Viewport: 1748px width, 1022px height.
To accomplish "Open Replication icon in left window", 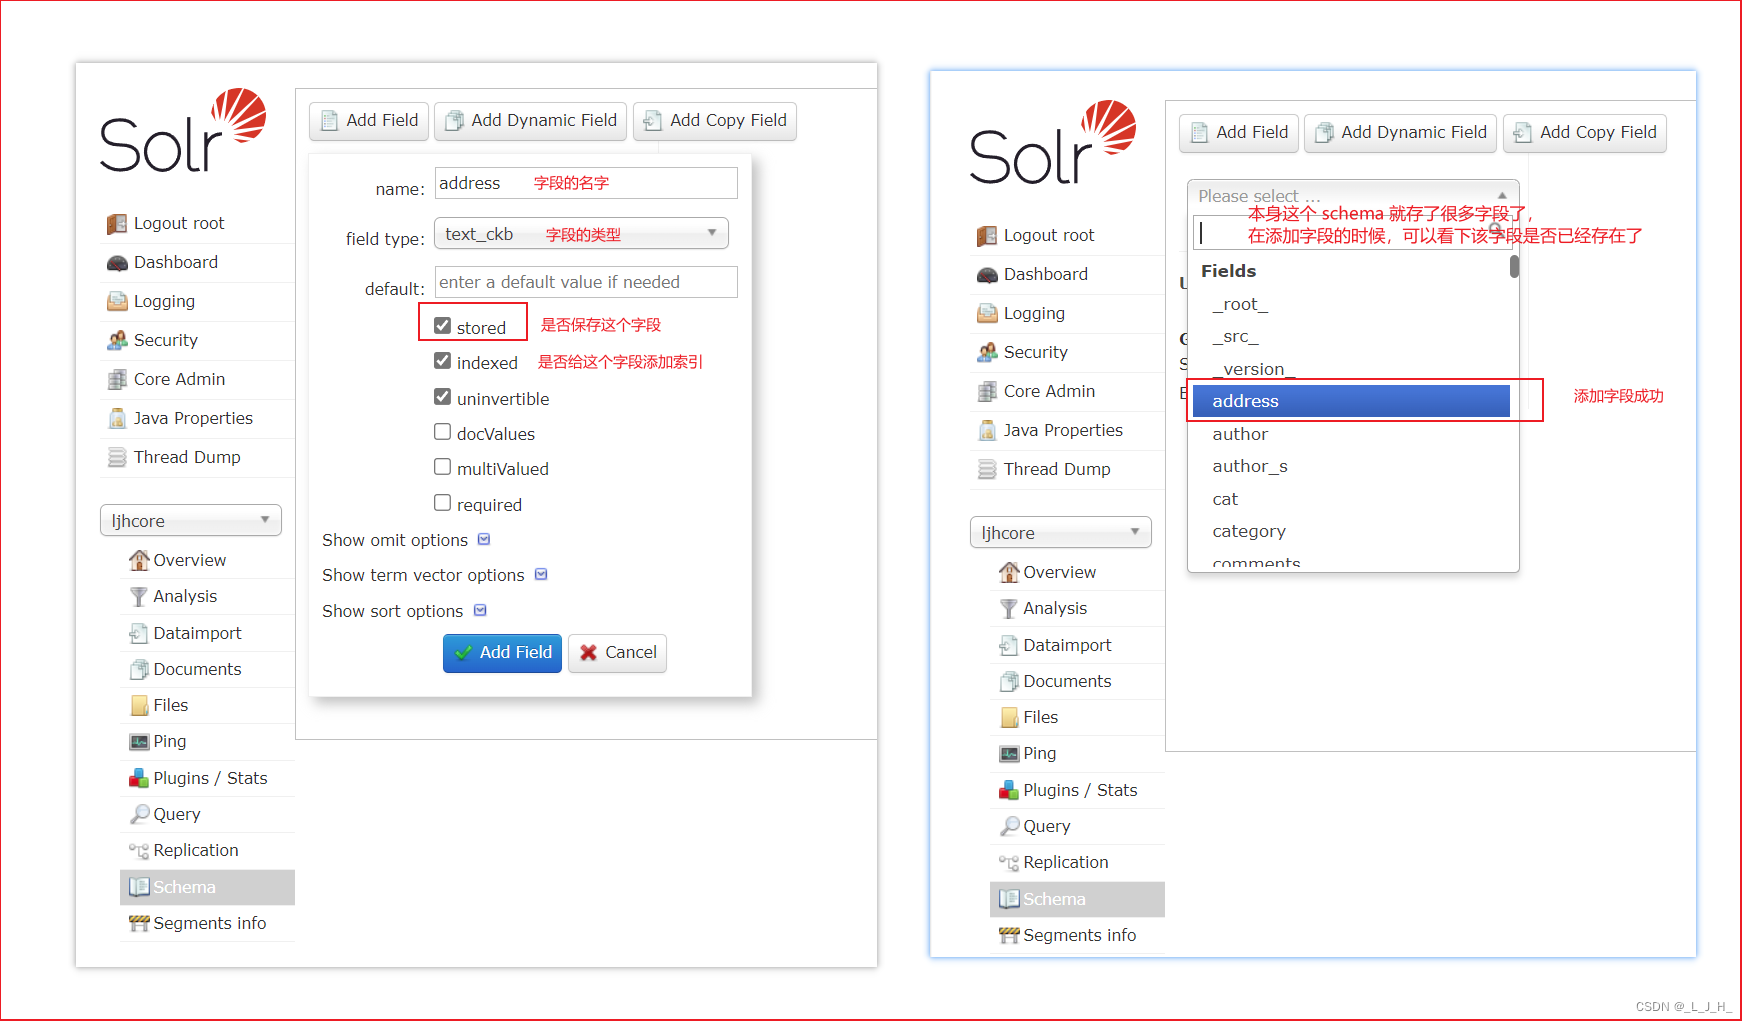I will coord(139,851).
